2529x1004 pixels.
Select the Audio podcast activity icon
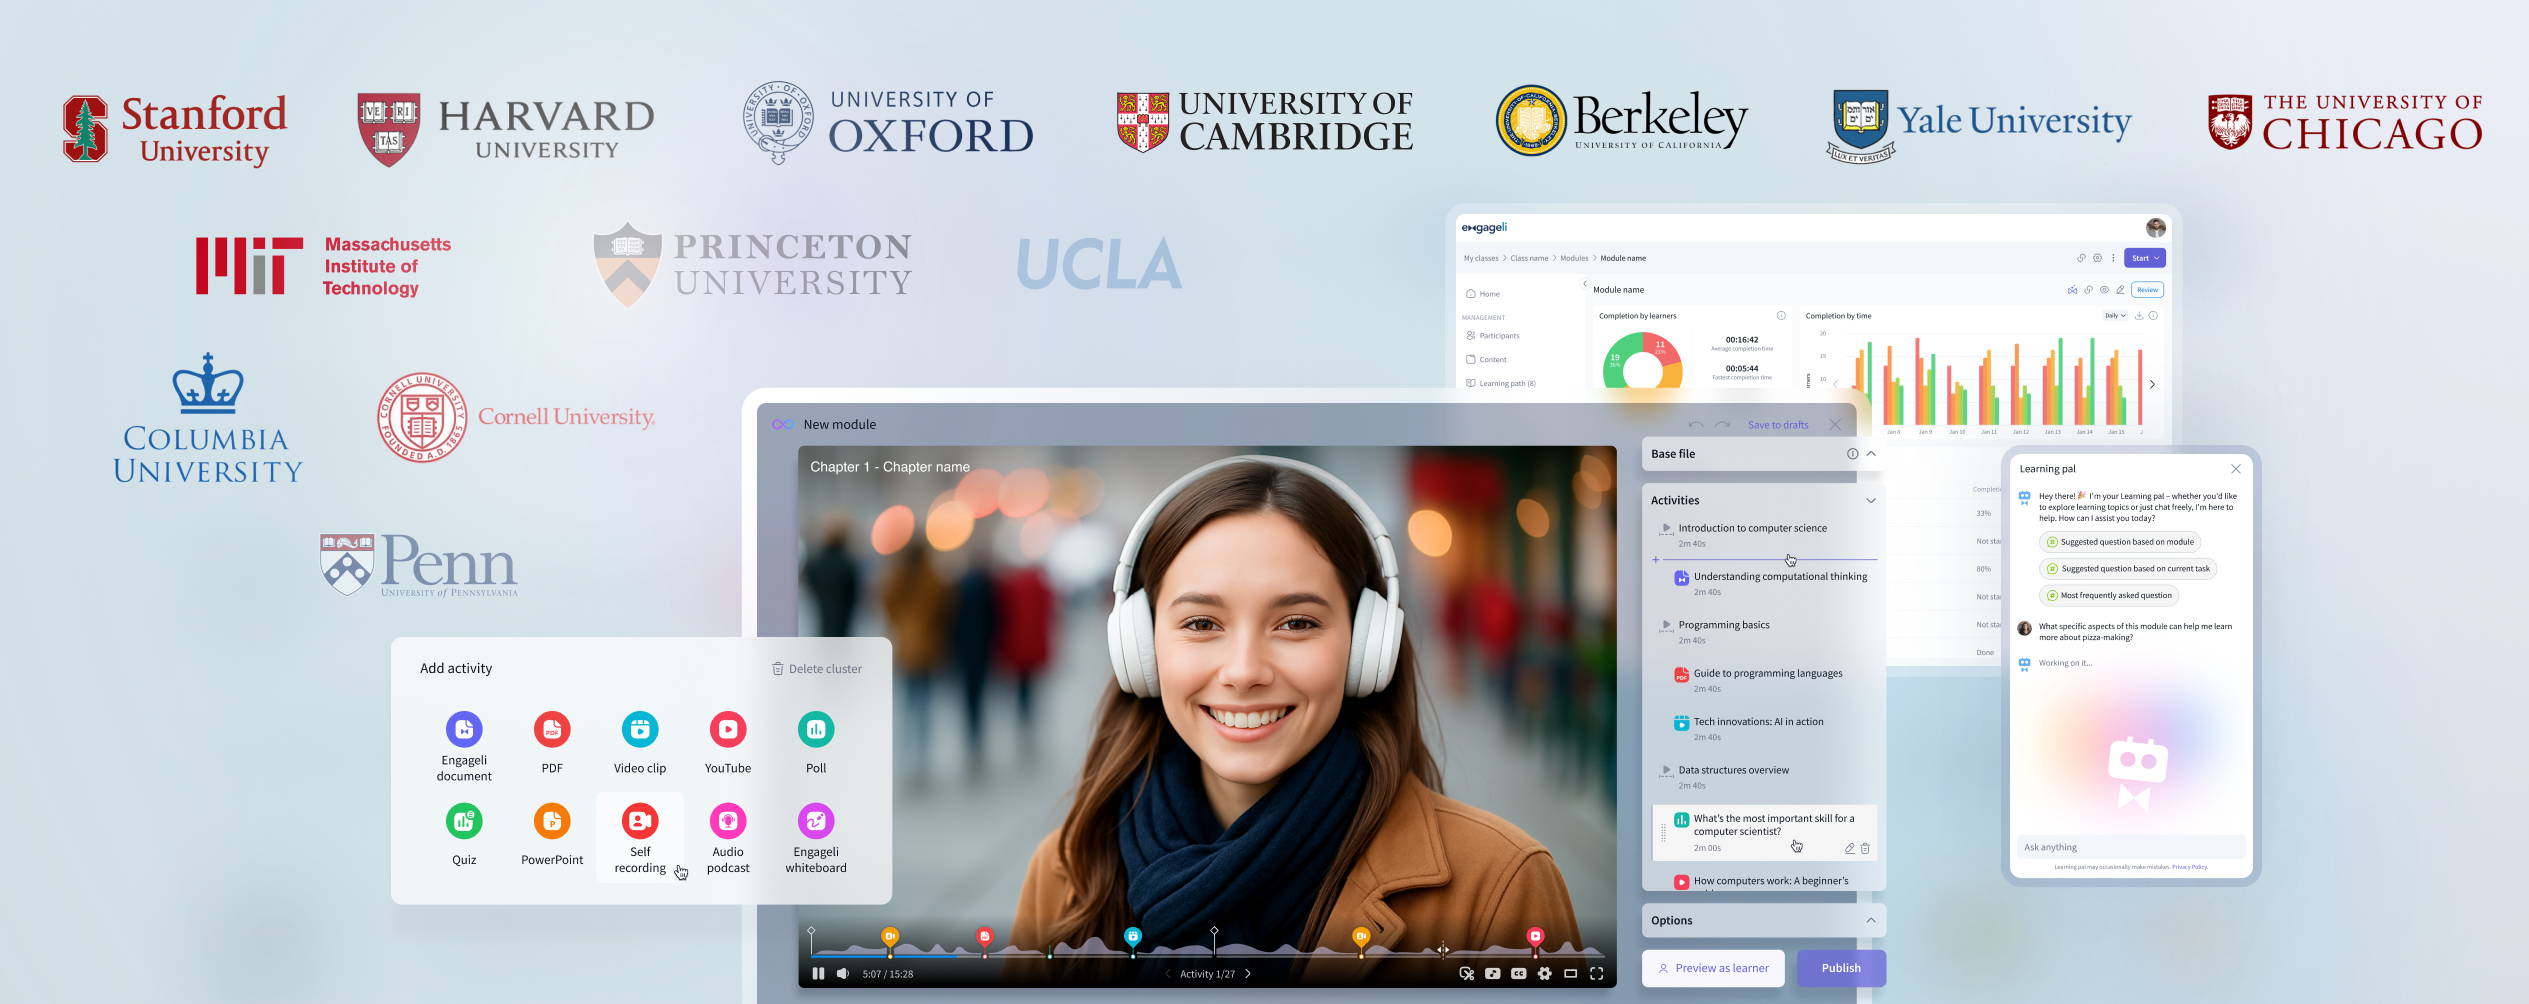pos(728,822)
